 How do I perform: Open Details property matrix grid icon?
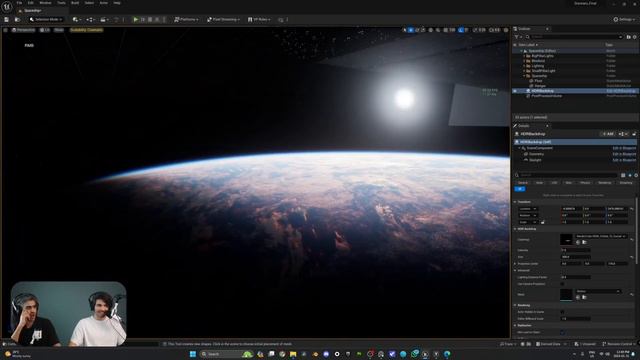(x=623, y=175)
